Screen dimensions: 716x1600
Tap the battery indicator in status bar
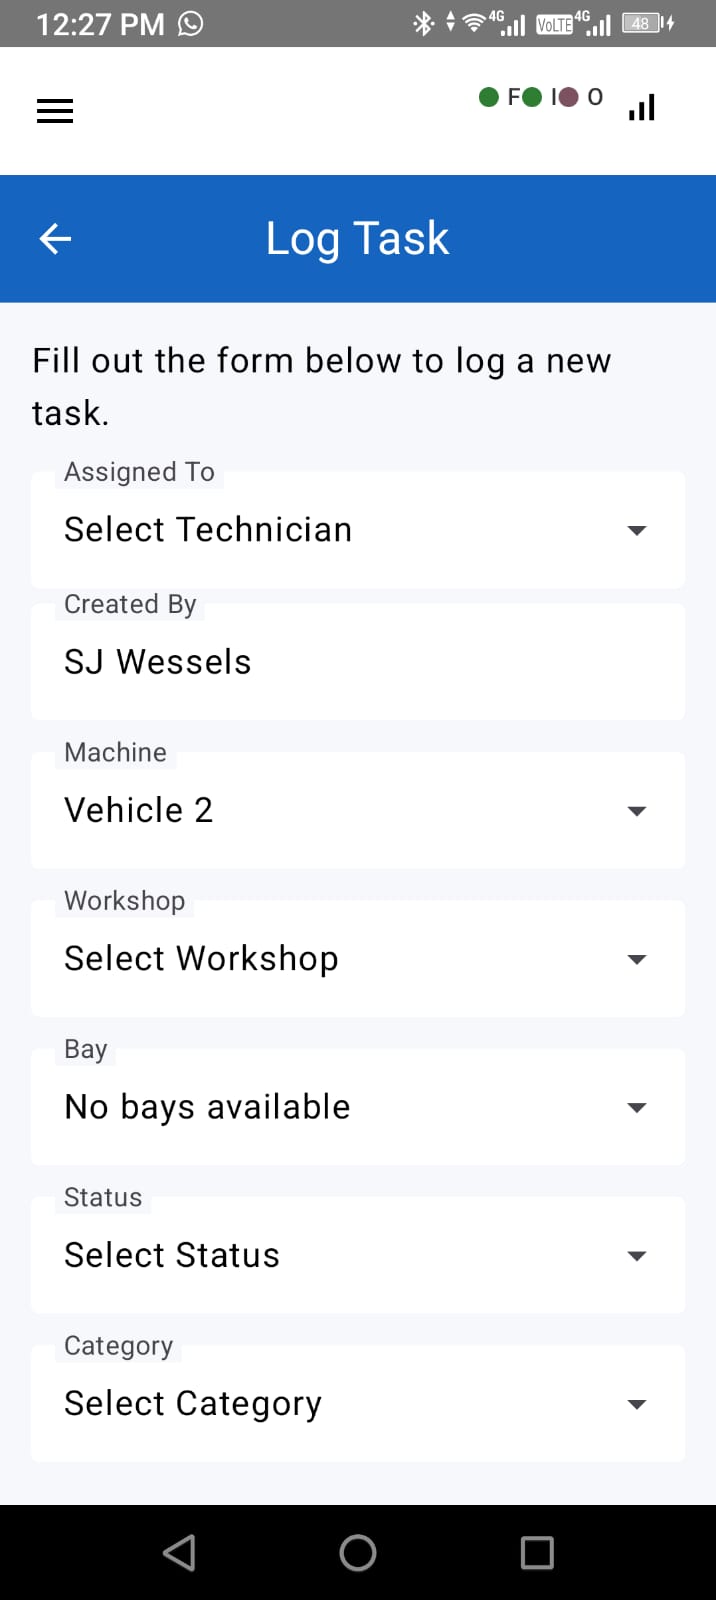[x=646, y=23]
